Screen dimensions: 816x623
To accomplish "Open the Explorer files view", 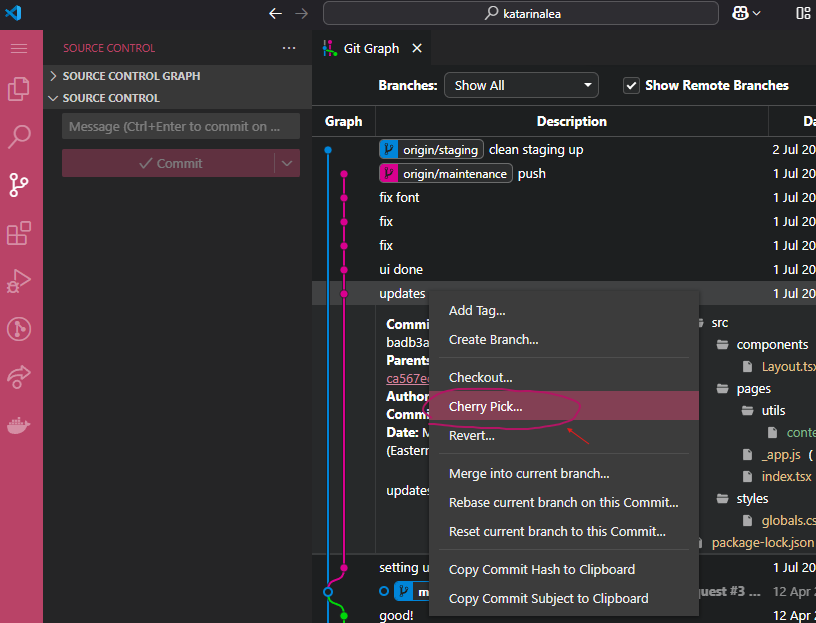I will tap(19, 88).
